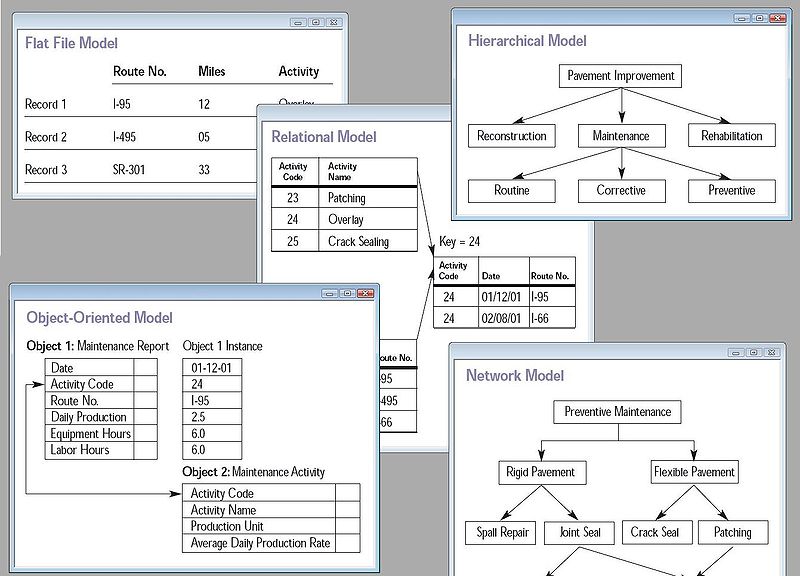
Task: Click the 'Object 2: Maintenance Activity' heading
Action: click(x=254, y=472)
